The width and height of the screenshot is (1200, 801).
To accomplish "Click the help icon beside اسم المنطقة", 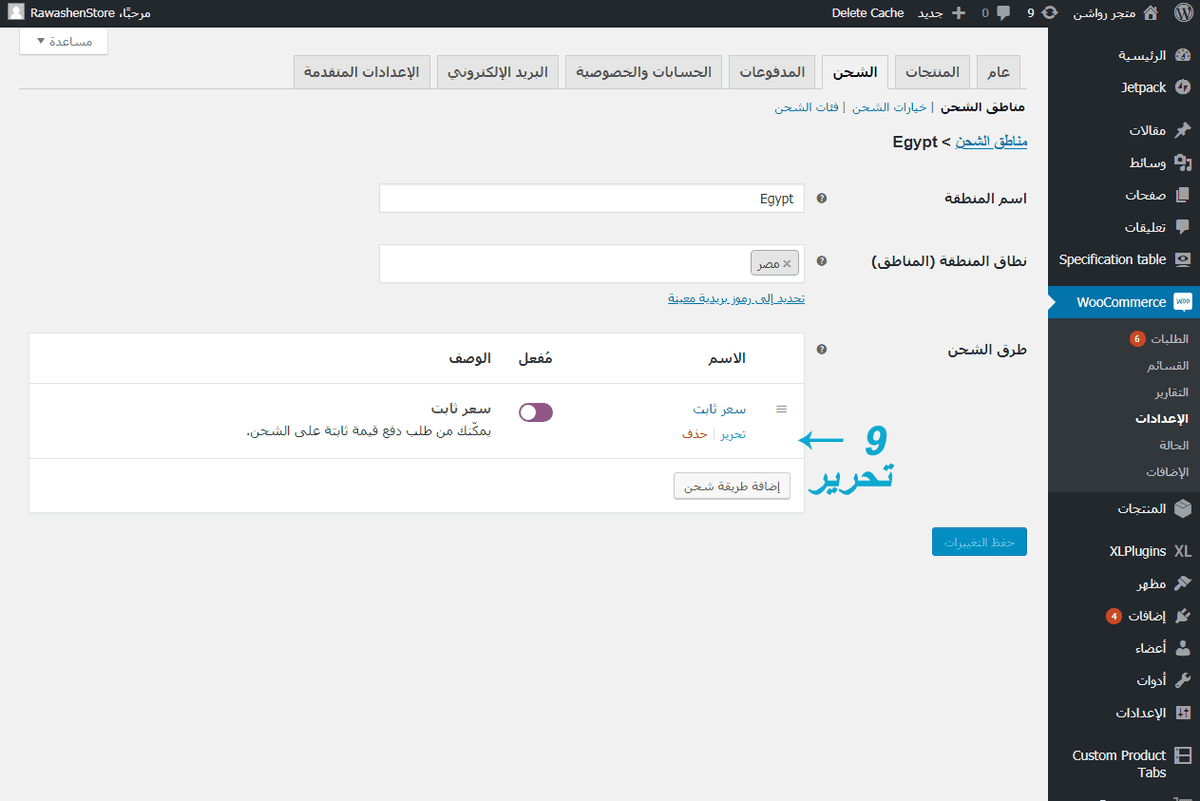I will tap(822, 199).
